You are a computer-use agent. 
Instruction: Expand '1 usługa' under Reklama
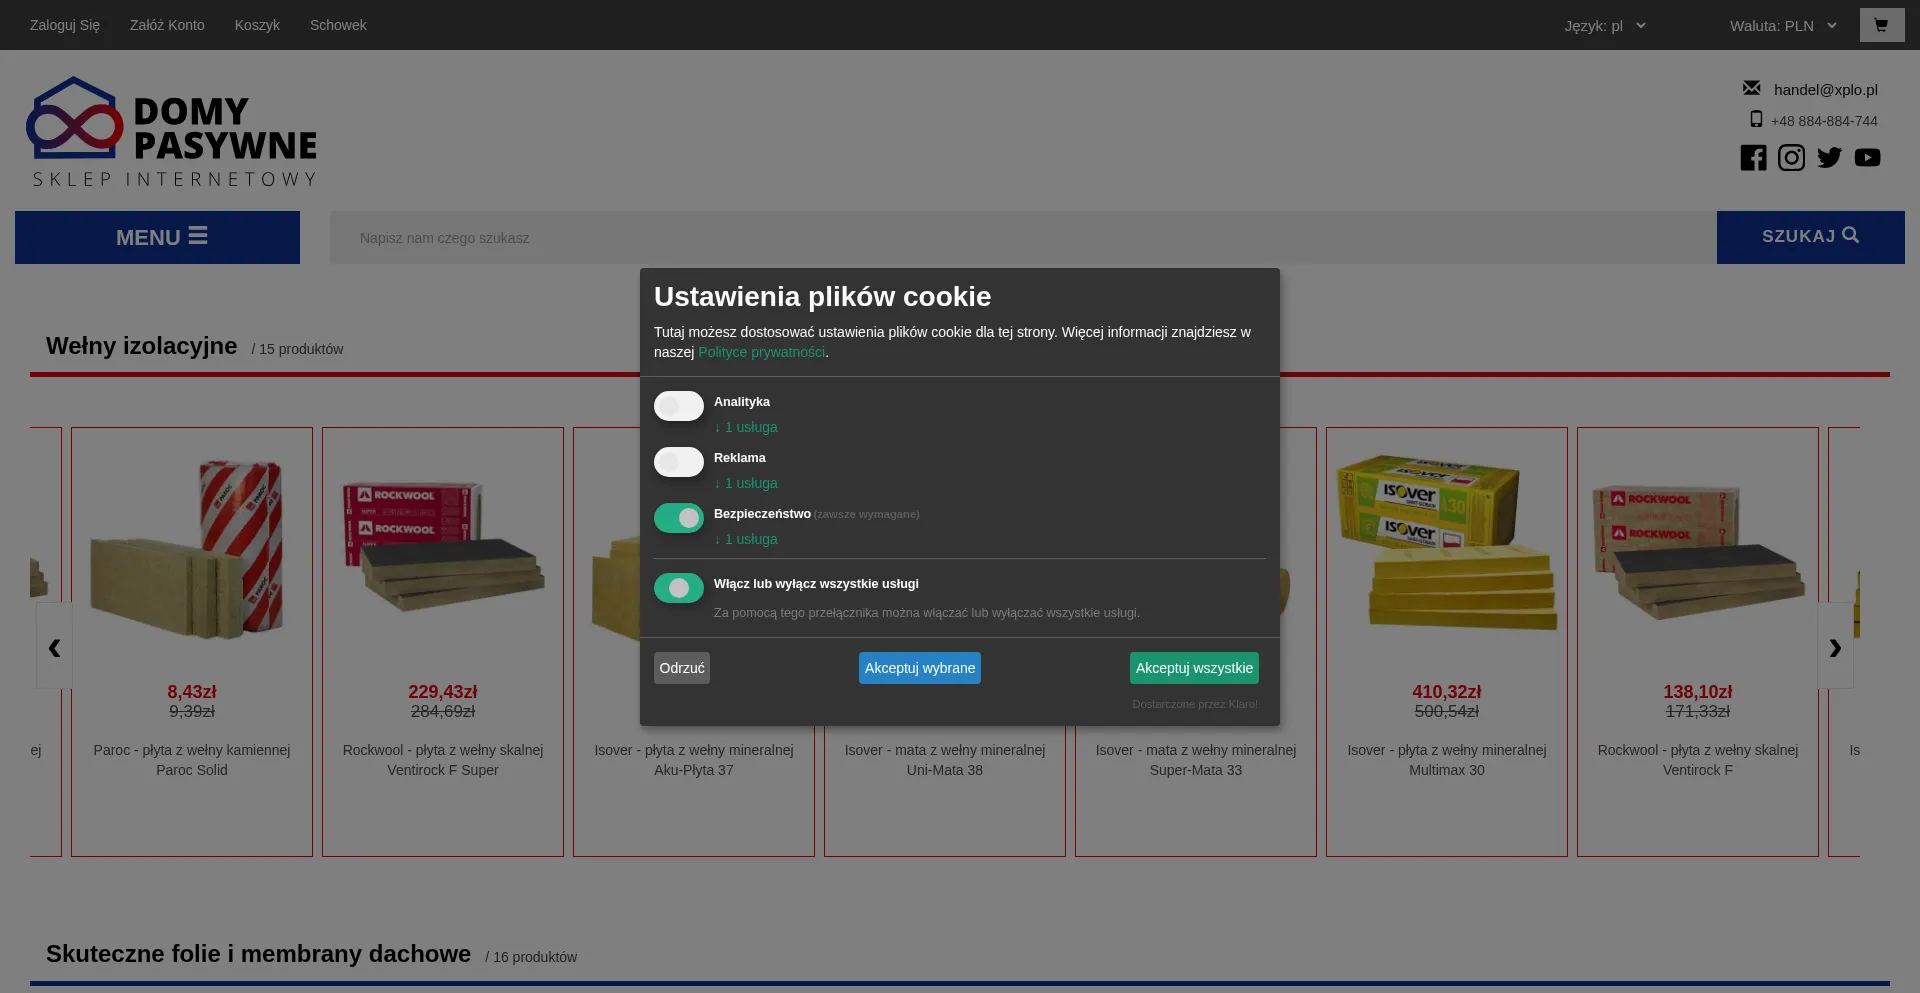746,483
